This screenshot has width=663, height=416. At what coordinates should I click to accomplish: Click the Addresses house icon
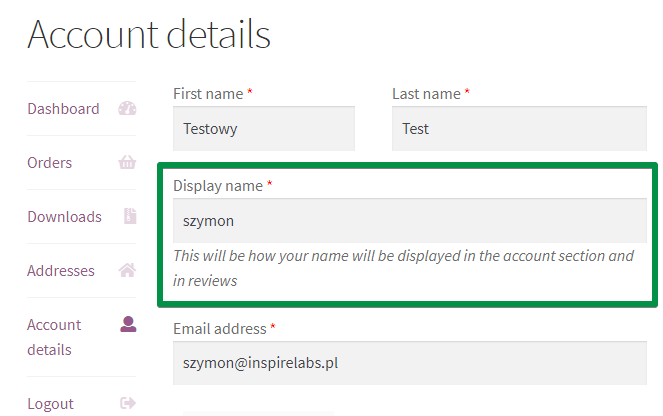(x=127, y=270)
